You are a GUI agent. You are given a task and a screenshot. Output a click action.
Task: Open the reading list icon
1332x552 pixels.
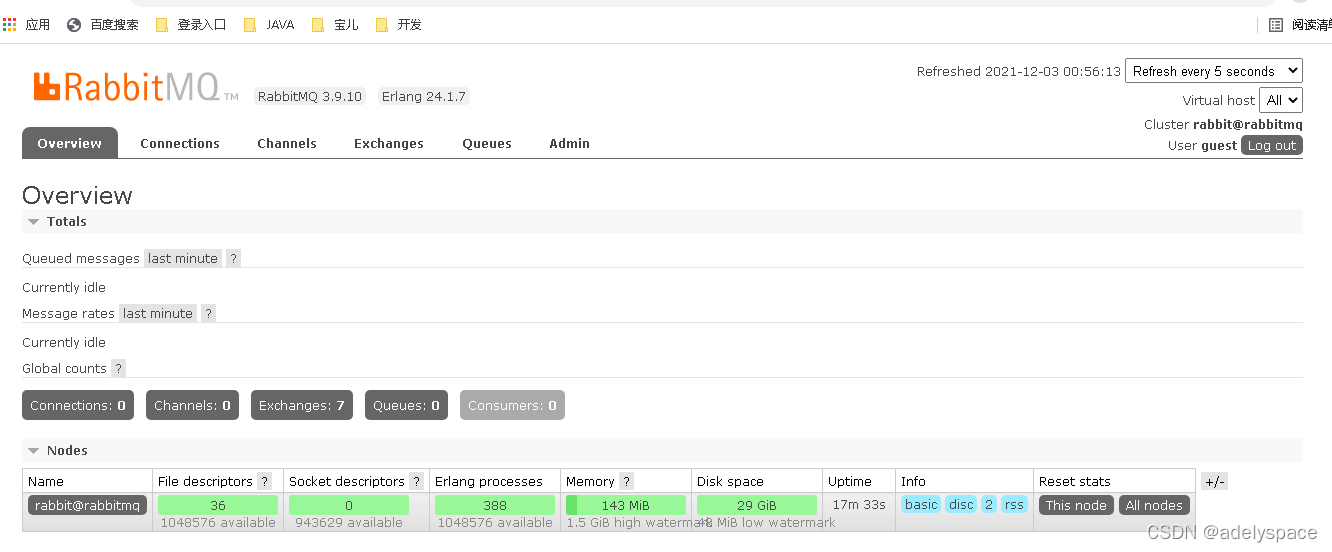point(1276,25)
